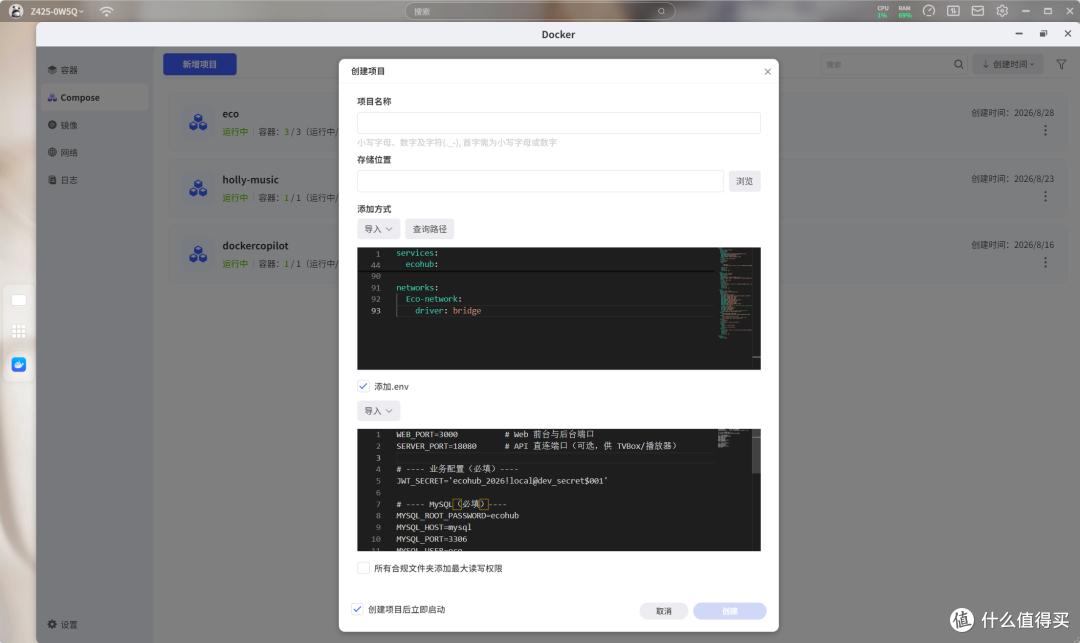
Task: Click the eco project name
Action: tap(231, 114)
